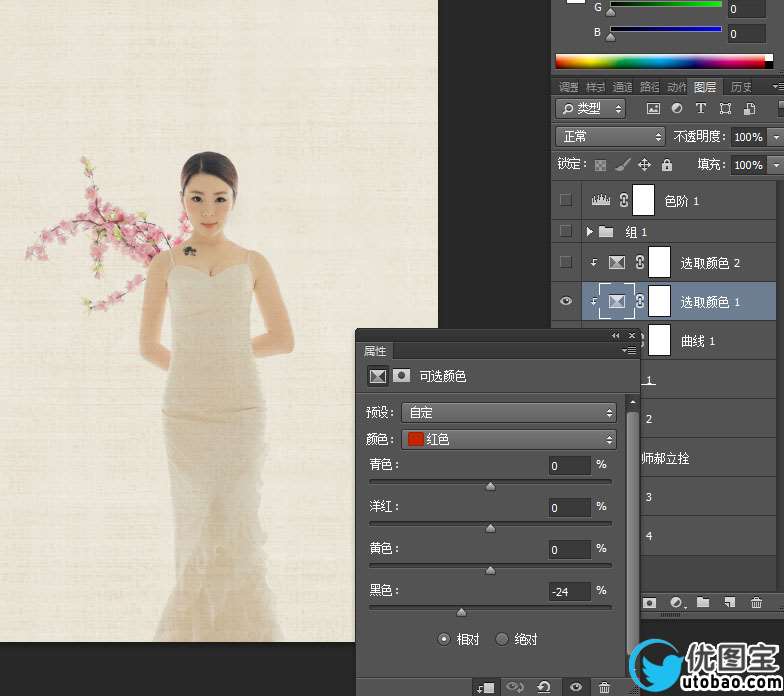
Task: Create new group with folder icon
Action: click(703, 602)
